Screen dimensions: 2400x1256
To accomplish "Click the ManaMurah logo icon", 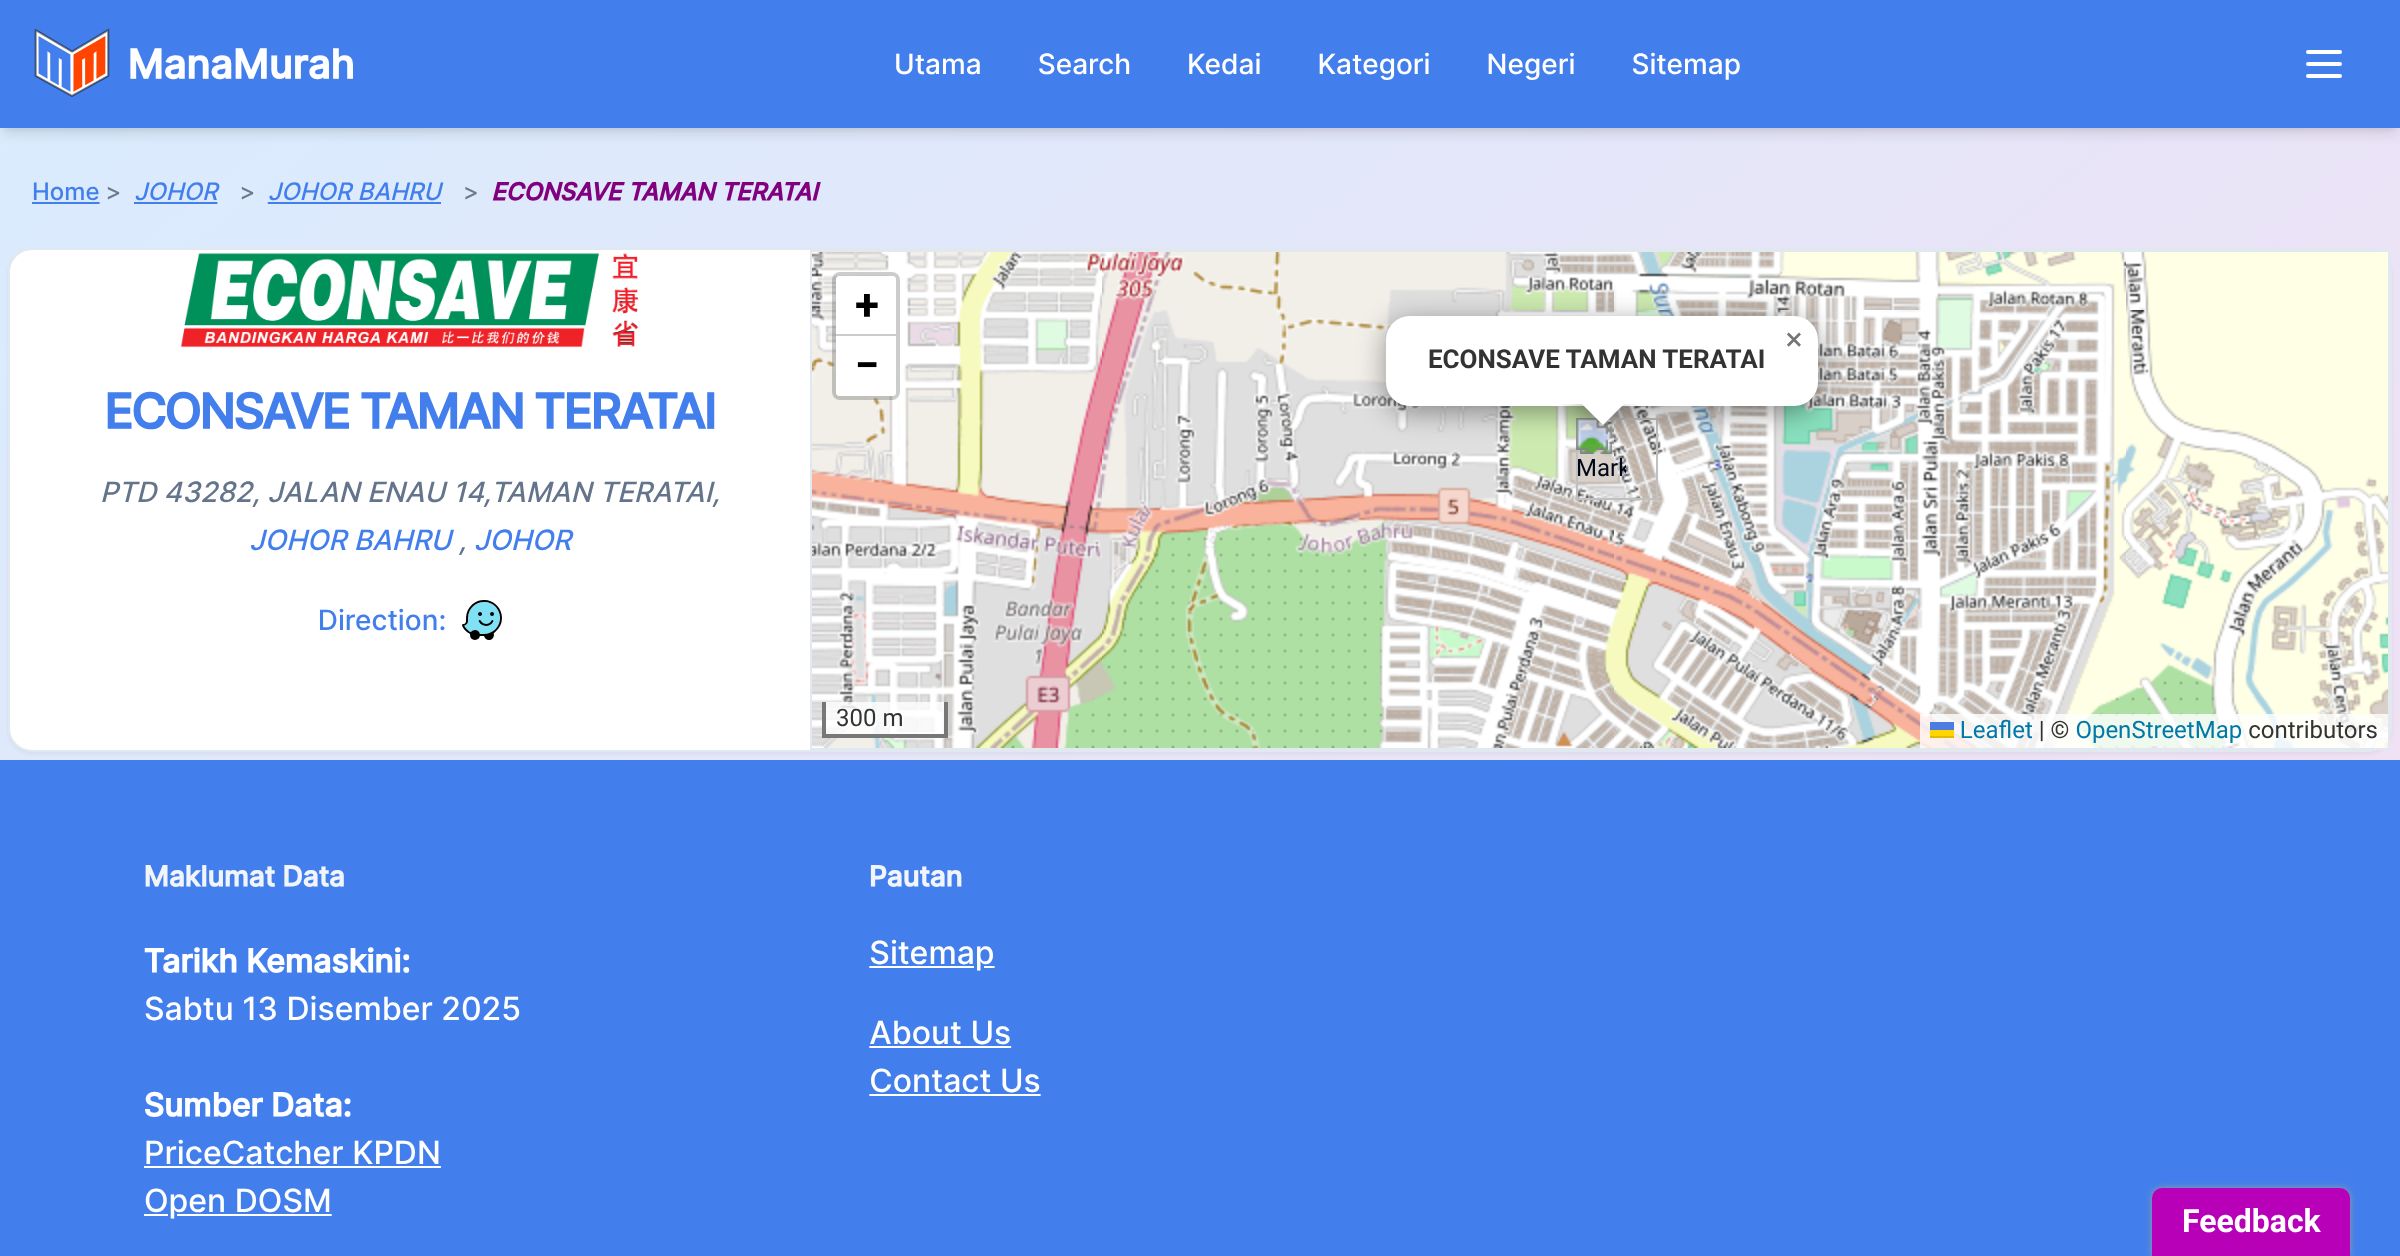I will 71,63.
